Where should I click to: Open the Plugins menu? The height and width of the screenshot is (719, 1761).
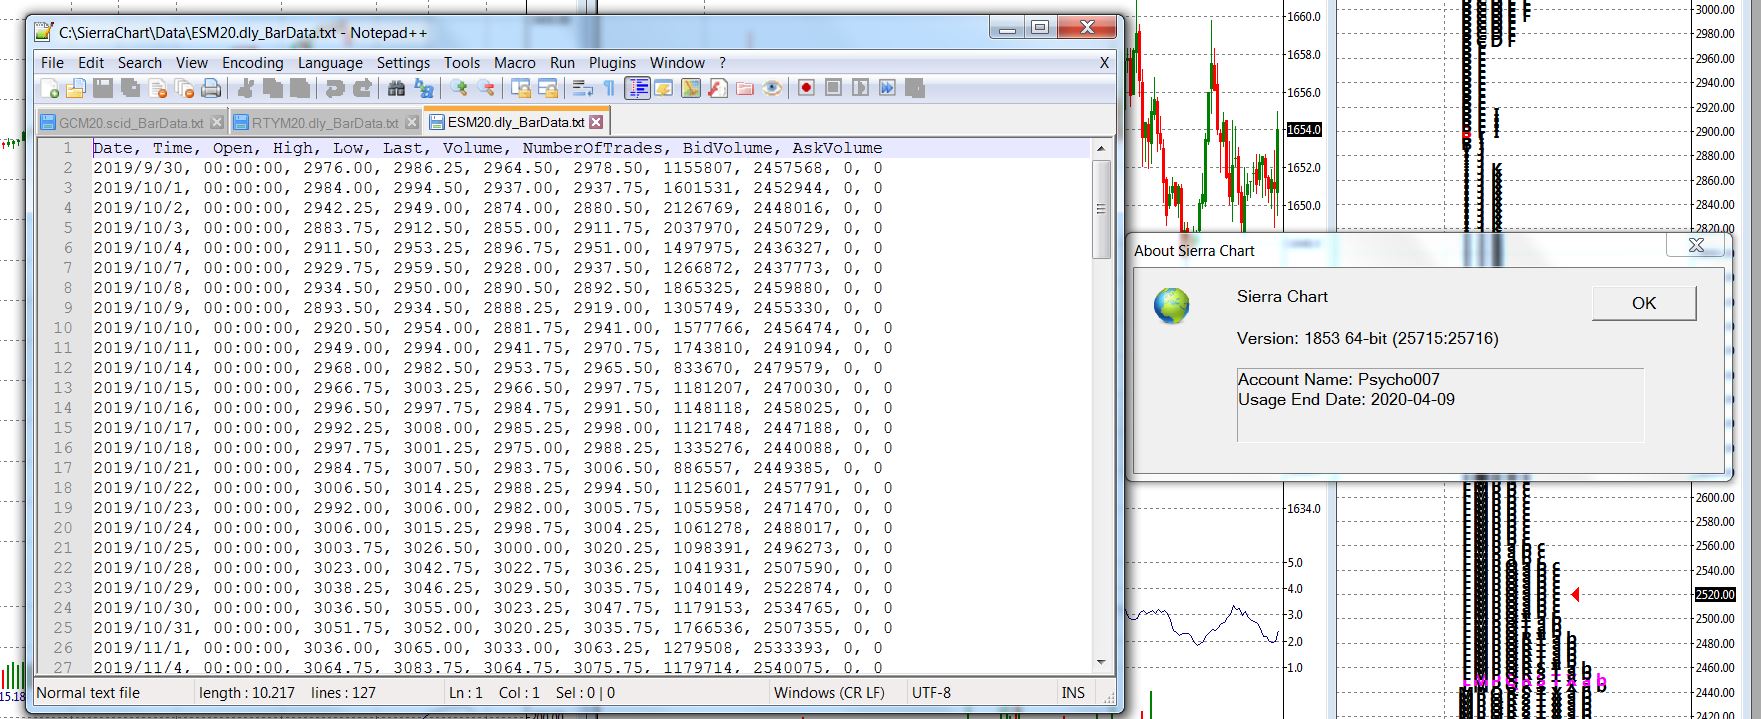(612, 62)
